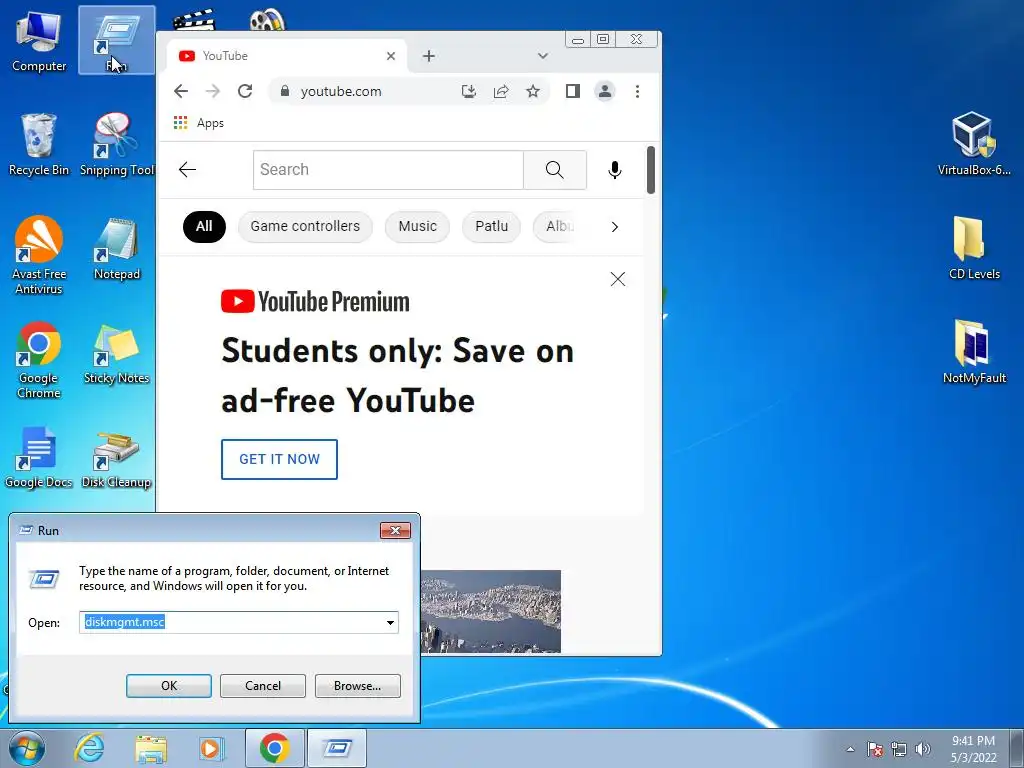
Task: Bookmark this tab with the star icon
Action: tap(533, 91)
